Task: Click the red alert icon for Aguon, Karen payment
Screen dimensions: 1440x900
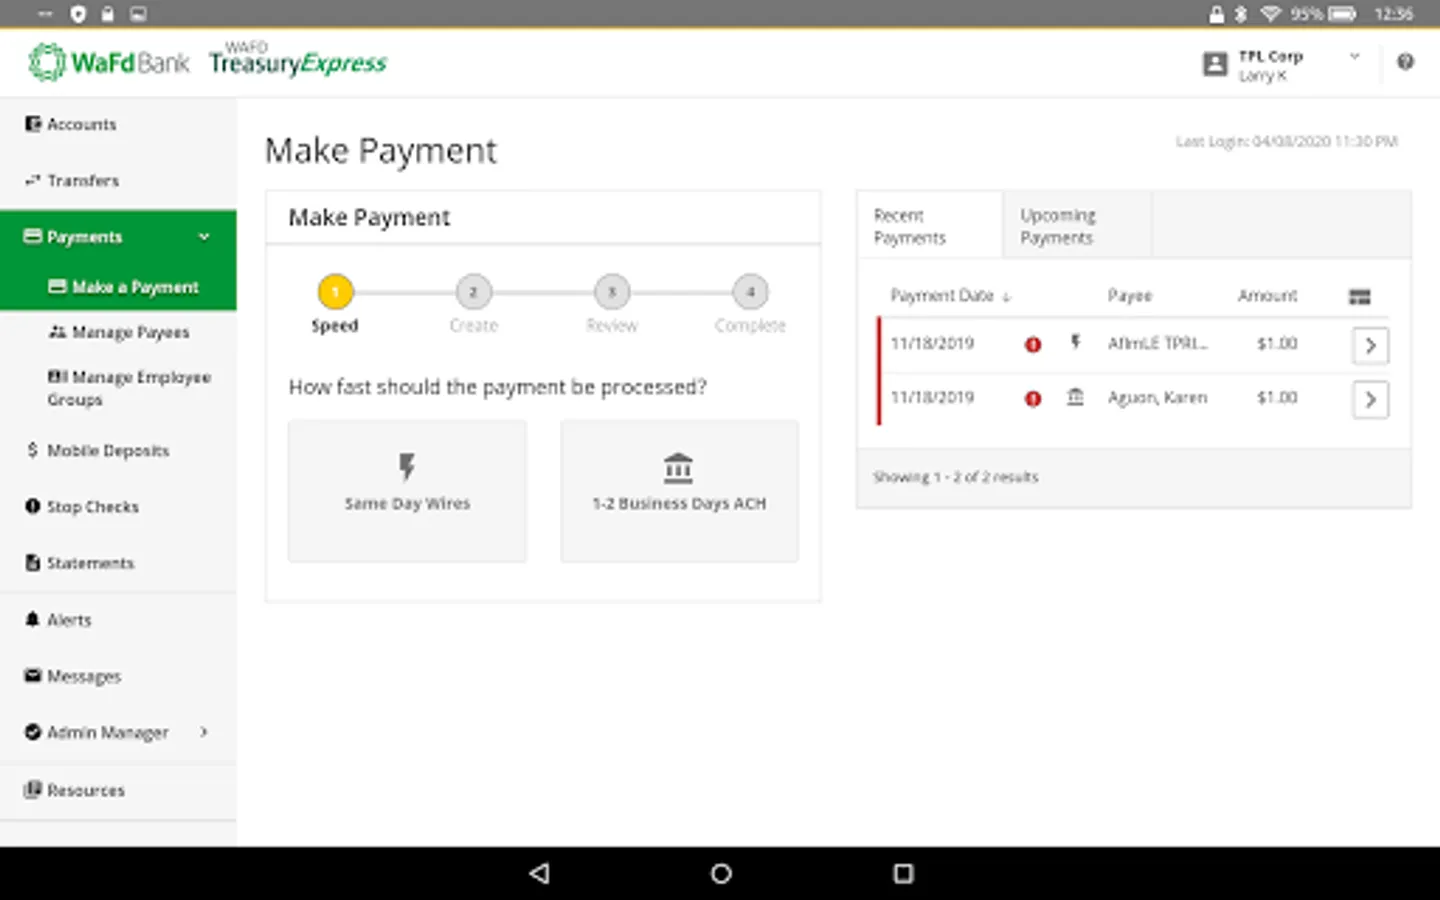Action: click(x=1033, y=398)
